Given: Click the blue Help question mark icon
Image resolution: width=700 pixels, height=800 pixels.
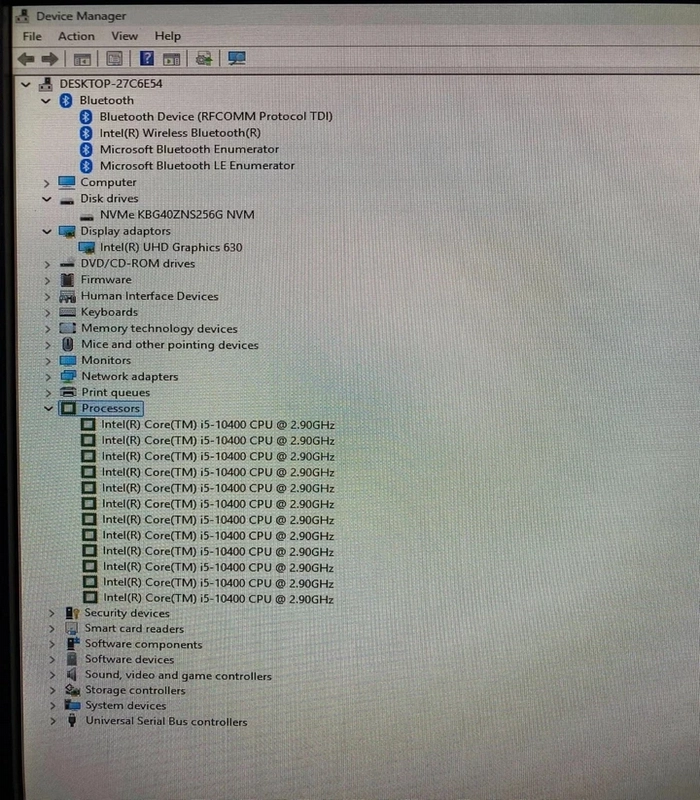Looking at the screenshot, I should [147, 59].
